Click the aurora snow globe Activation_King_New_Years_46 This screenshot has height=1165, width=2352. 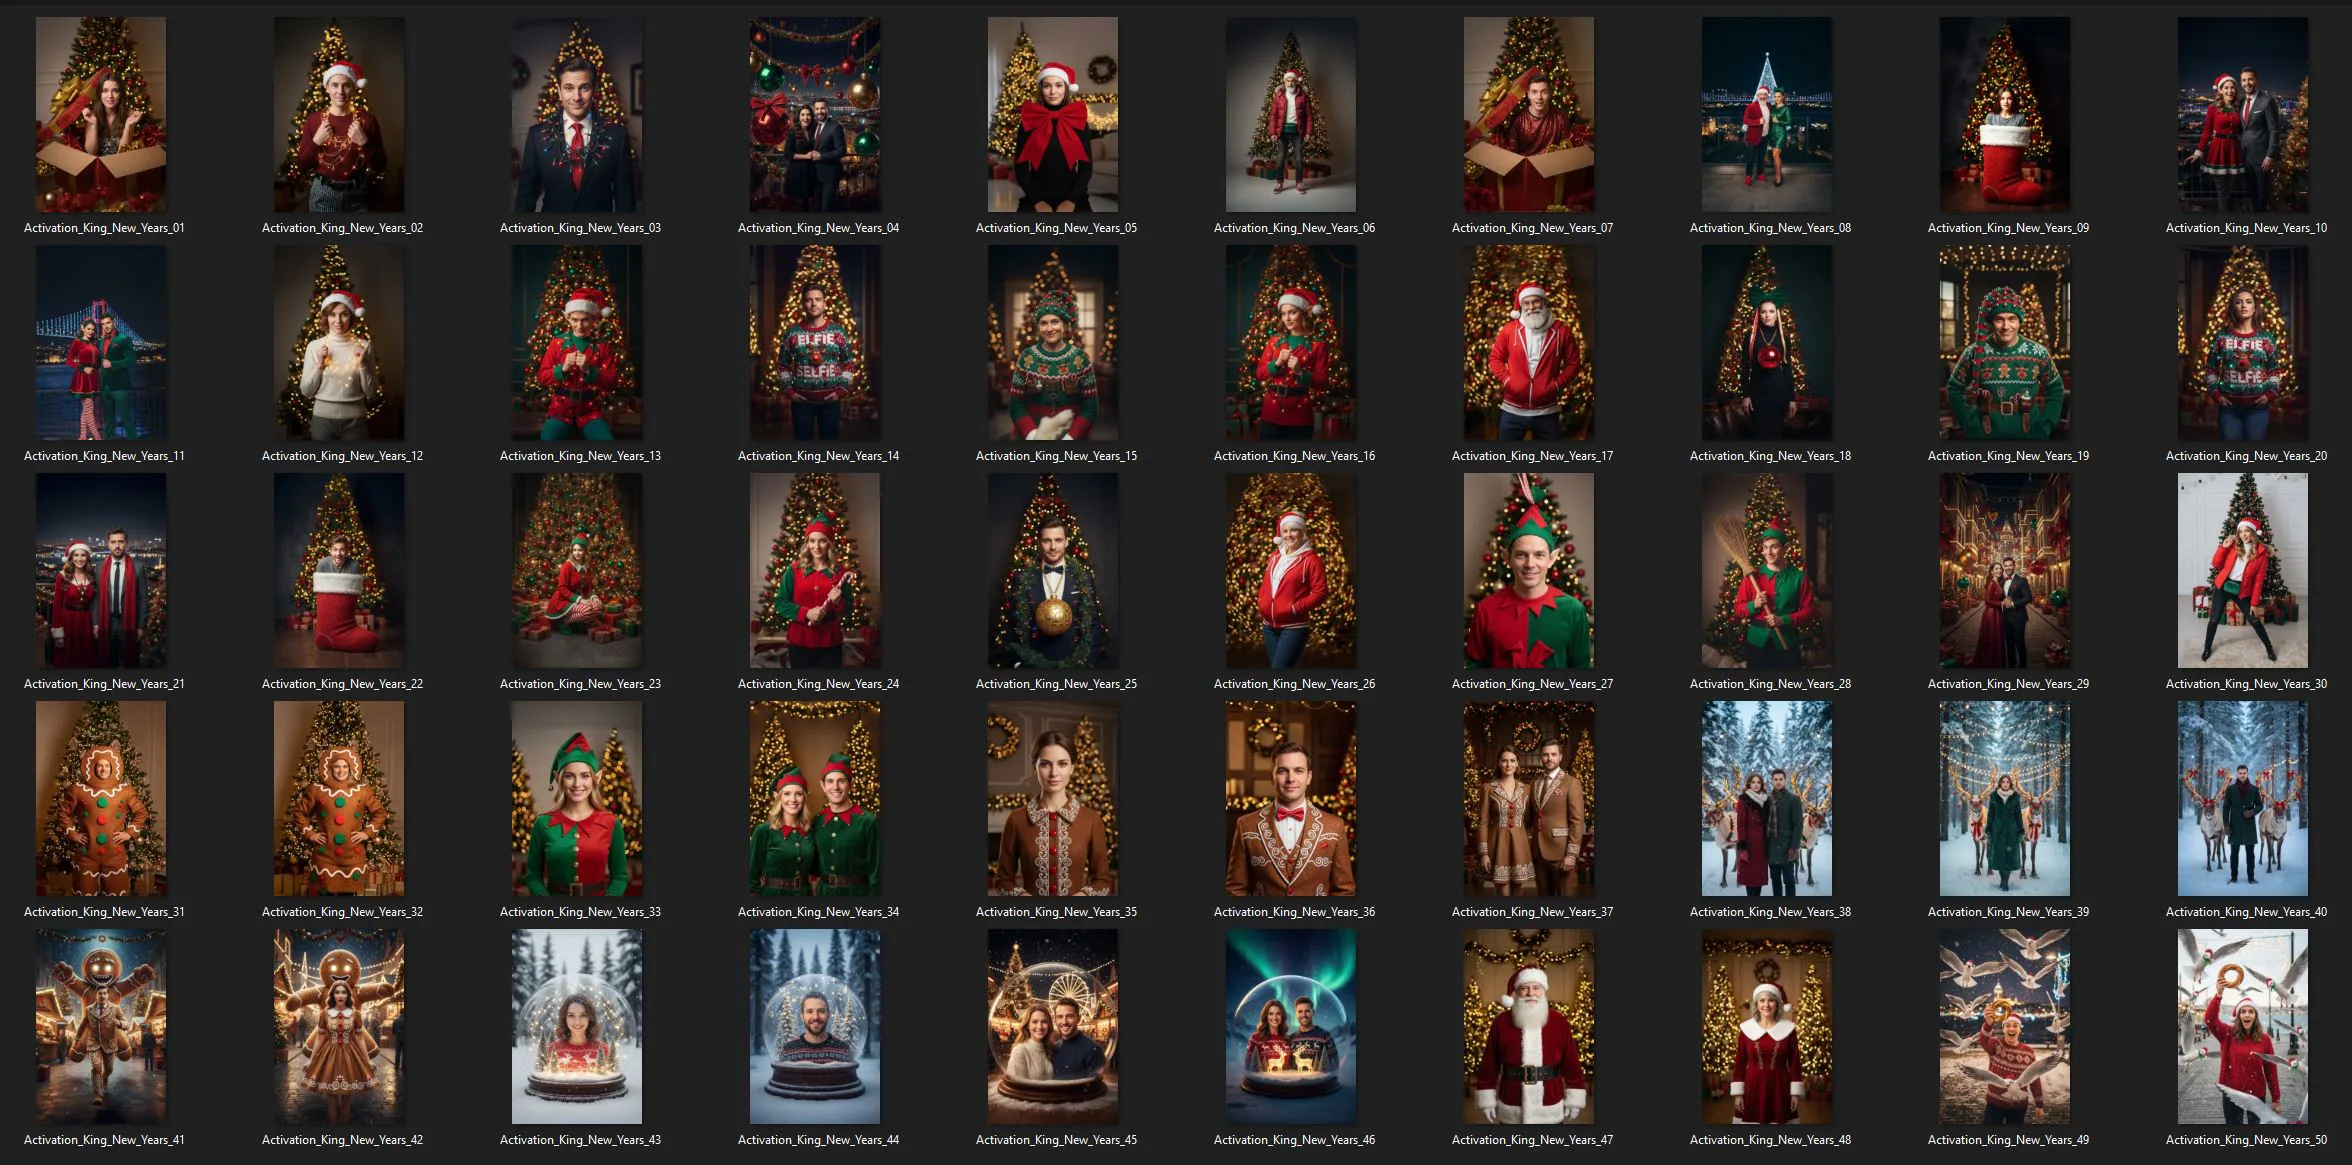point(1291,1026)
